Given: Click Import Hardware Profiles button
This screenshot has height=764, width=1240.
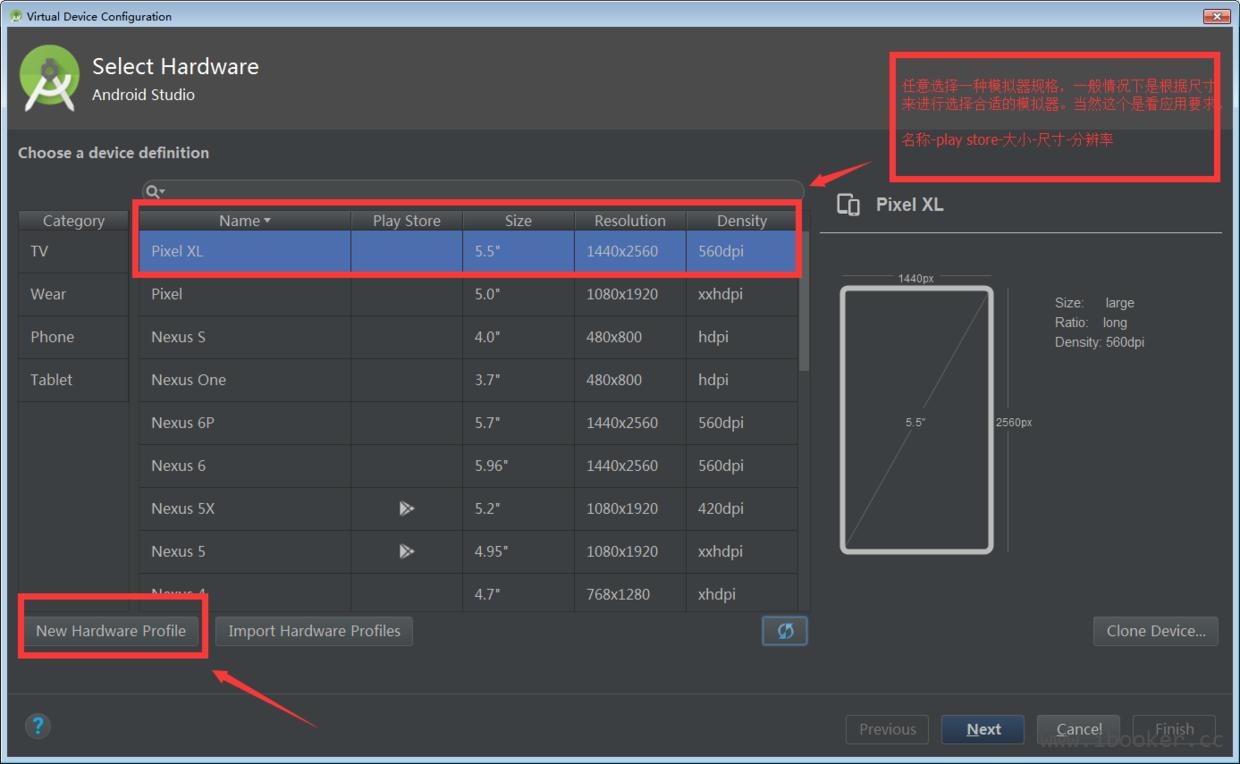Looking at the screenshot, I should [x=314, y=631].
